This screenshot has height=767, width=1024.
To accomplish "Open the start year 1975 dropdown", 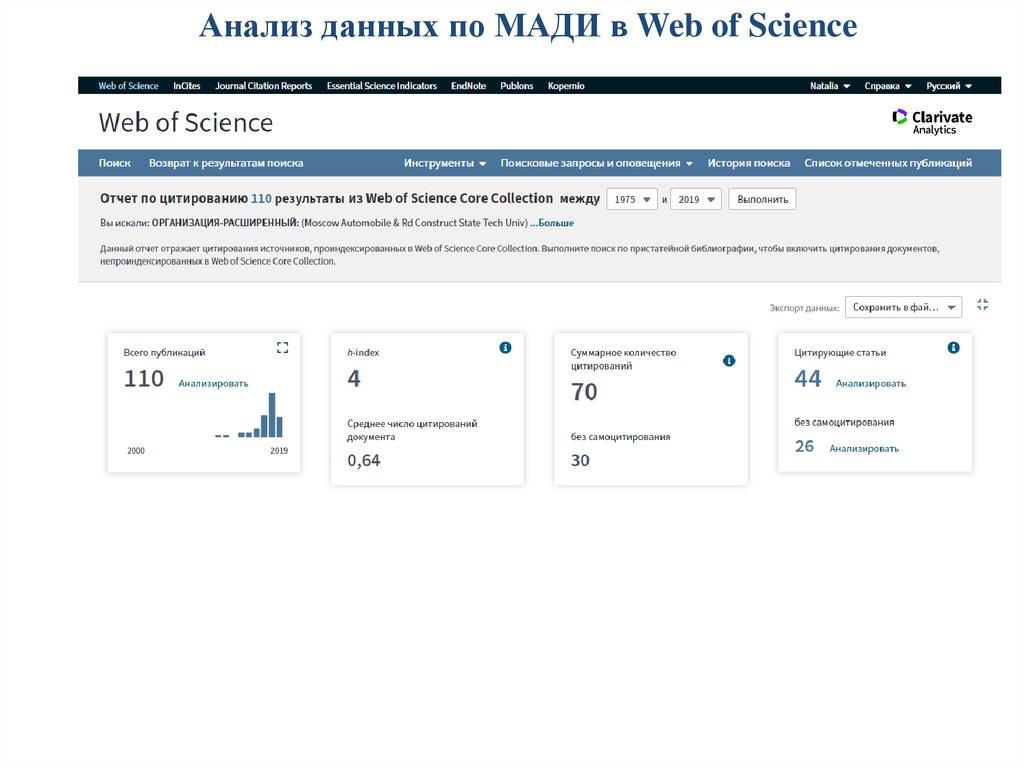I will [x=632, y=199].
